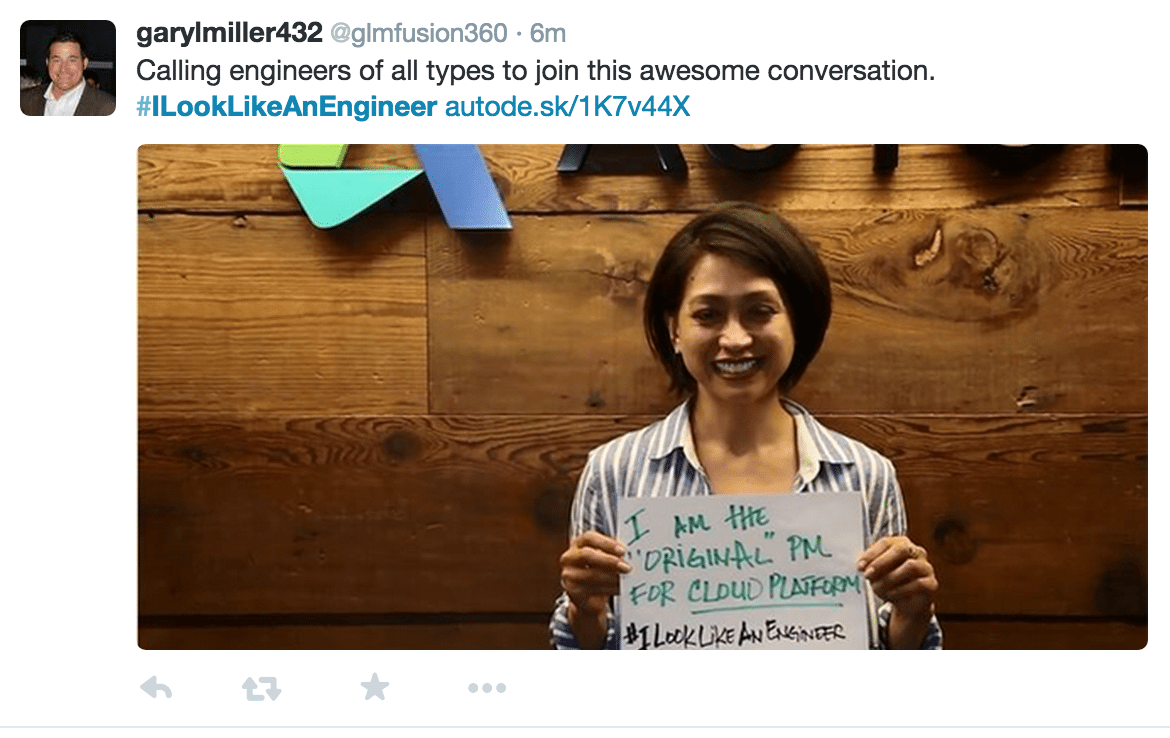Retweet garylmiller432's tweet
This screenshot has height=738, width=1170.
262,688
